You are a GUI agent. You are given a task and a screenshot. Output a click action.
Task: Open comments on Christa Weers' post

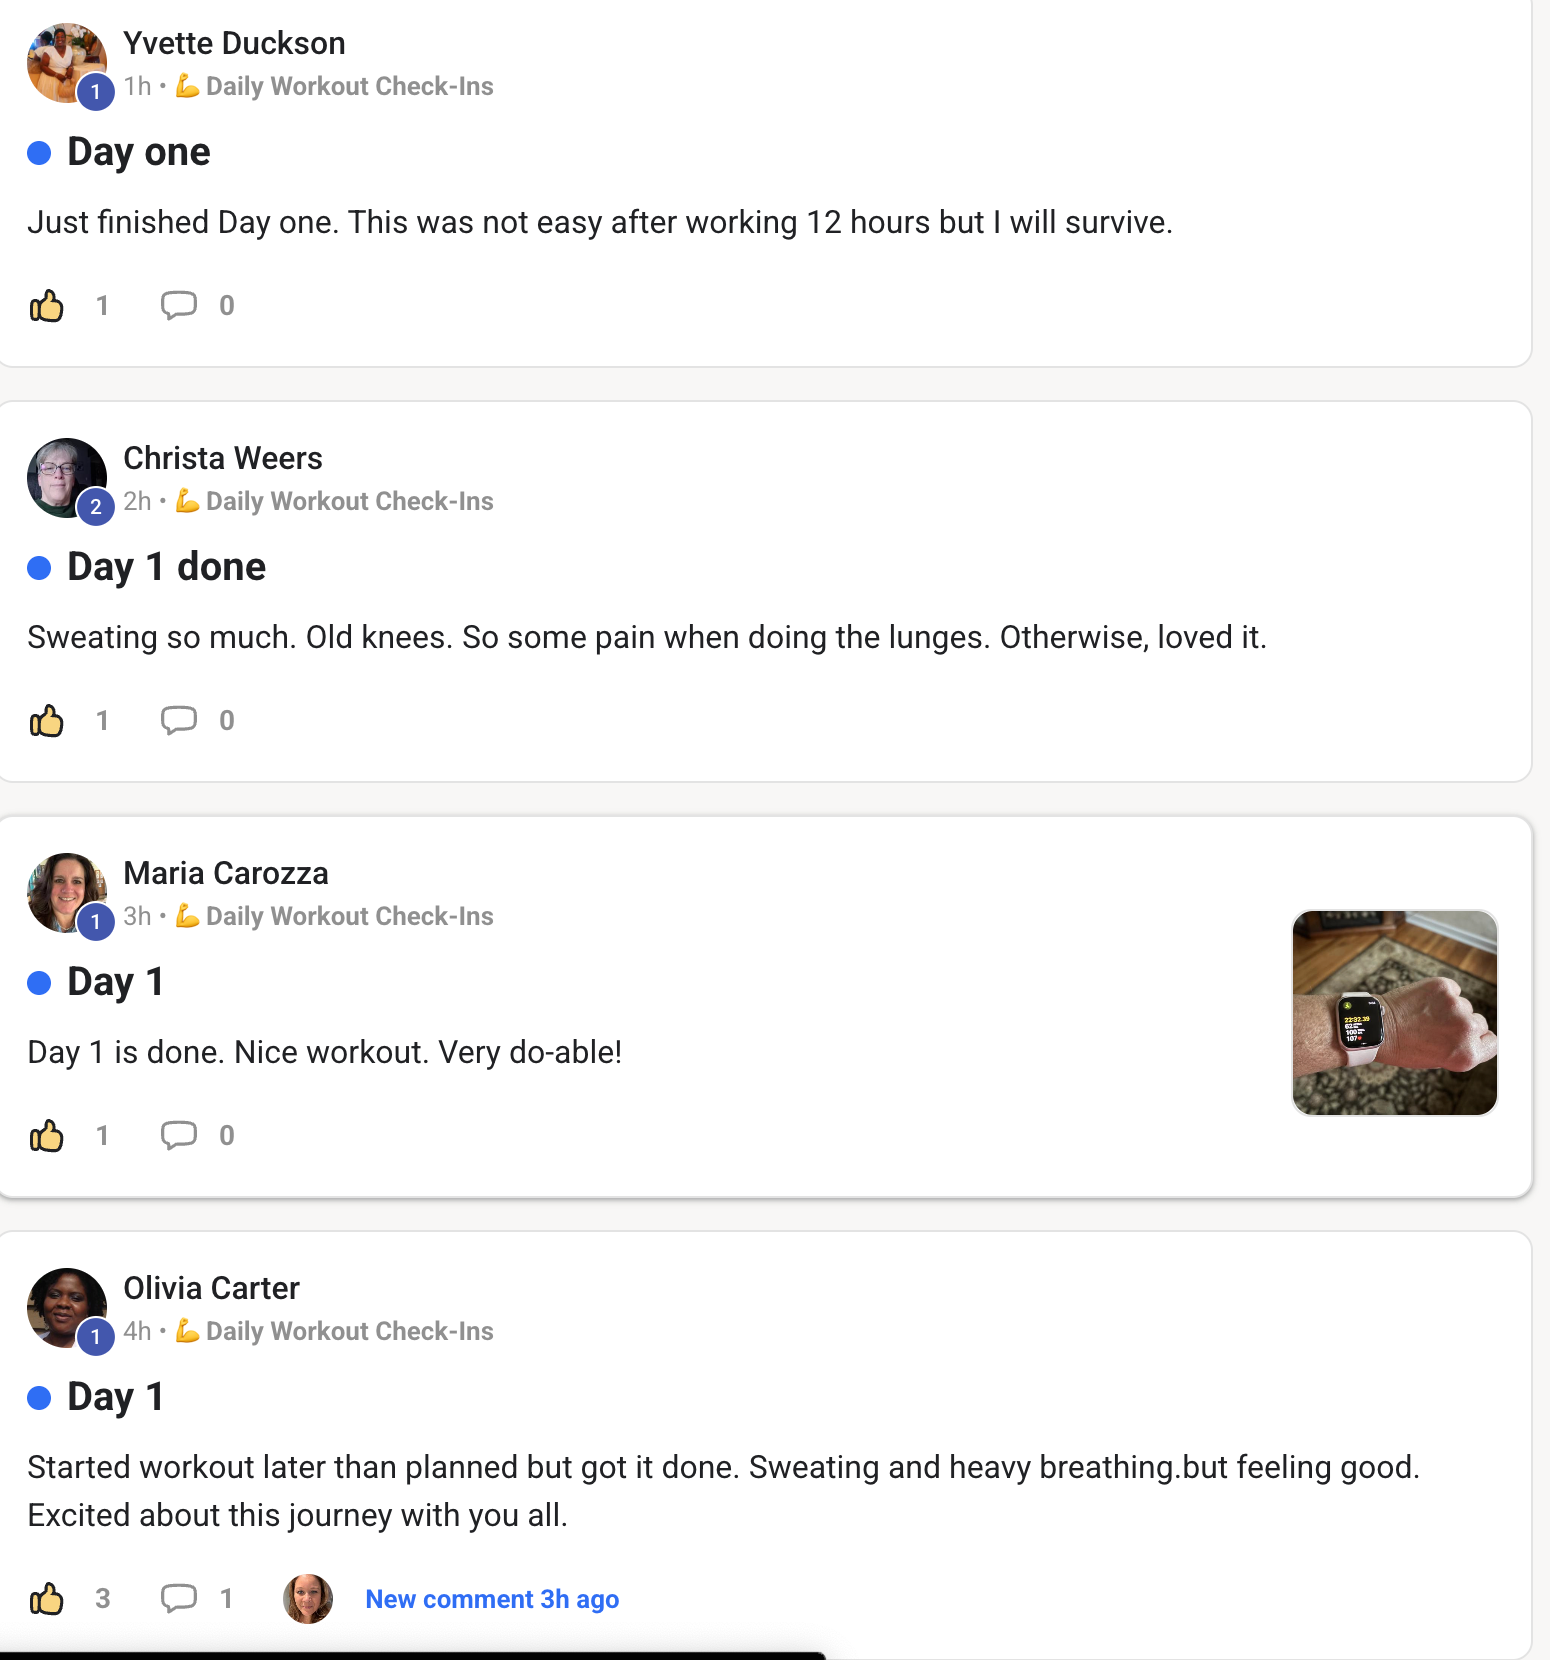(179, 721)
